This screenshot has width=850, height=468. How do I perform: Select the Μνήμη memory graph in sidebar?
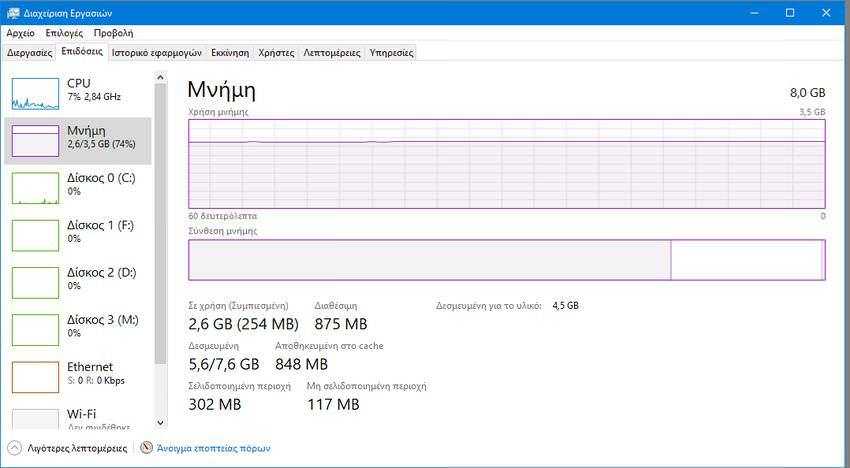coord(35,140)
